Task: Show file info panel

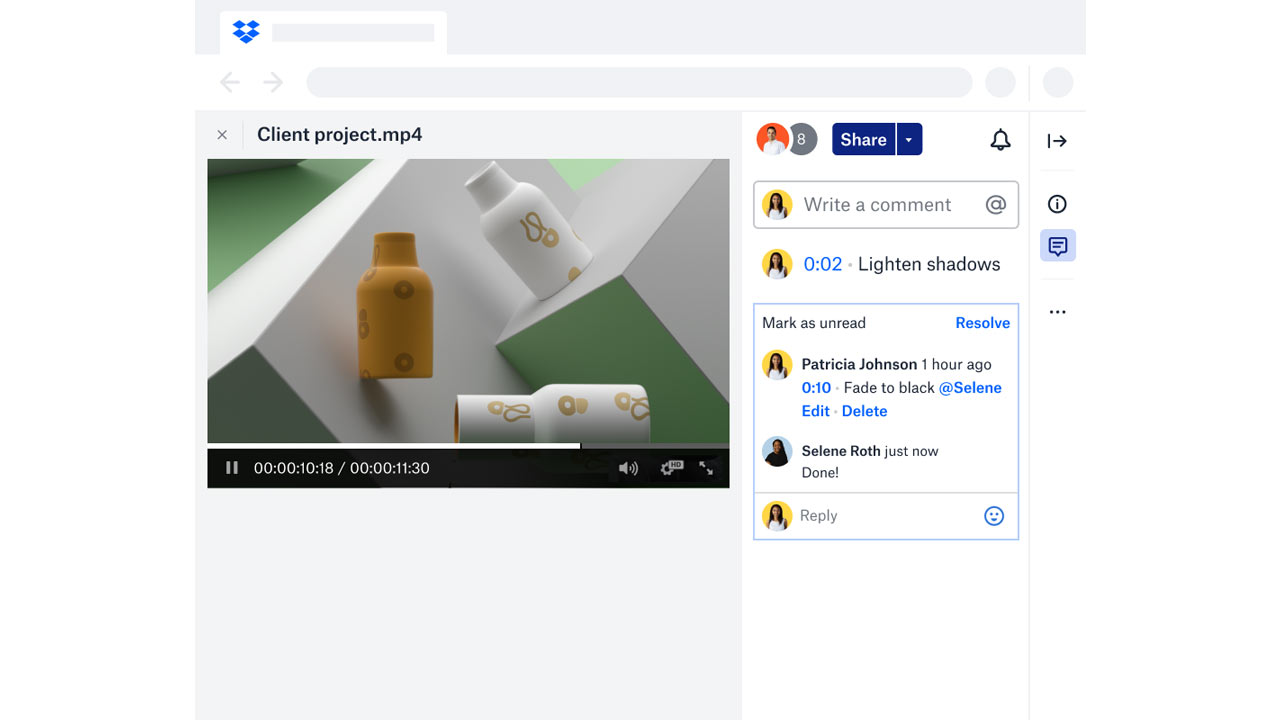Action: point(1057,204)
